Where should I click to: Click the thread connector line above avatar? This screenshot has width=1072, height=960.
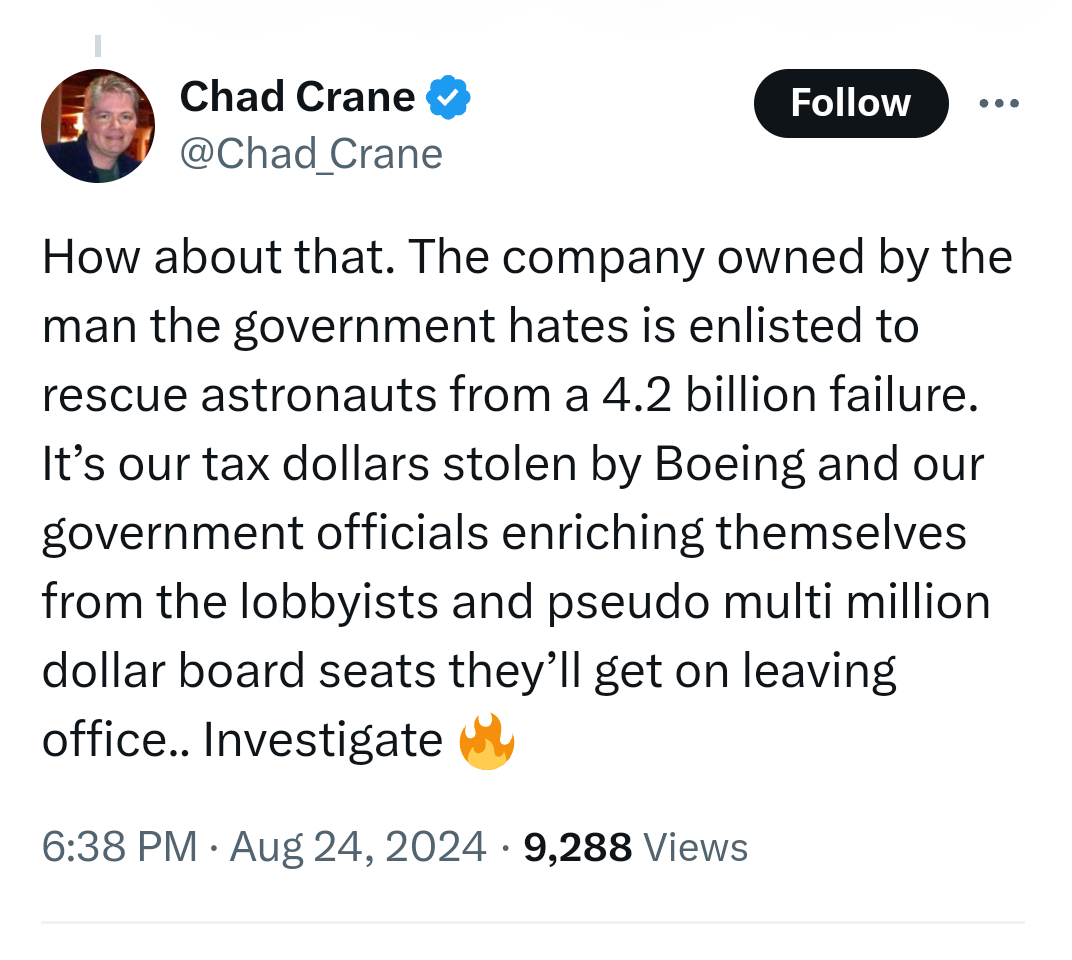click(x=98, y=46)
